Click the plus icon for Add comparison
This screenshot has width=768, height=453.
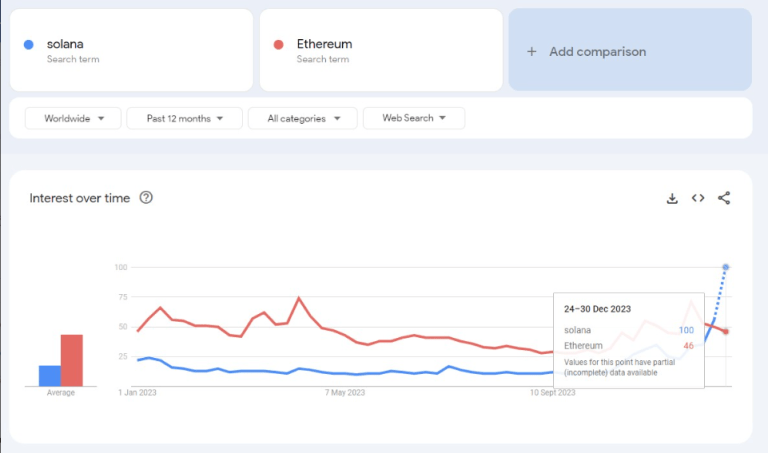pos(531,51)
